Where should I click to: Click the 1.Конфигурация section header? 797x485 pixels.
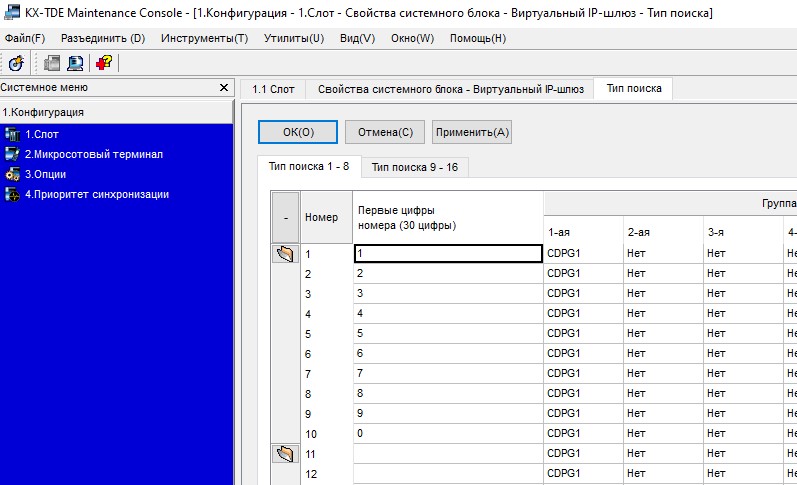(x=116, y=112)
